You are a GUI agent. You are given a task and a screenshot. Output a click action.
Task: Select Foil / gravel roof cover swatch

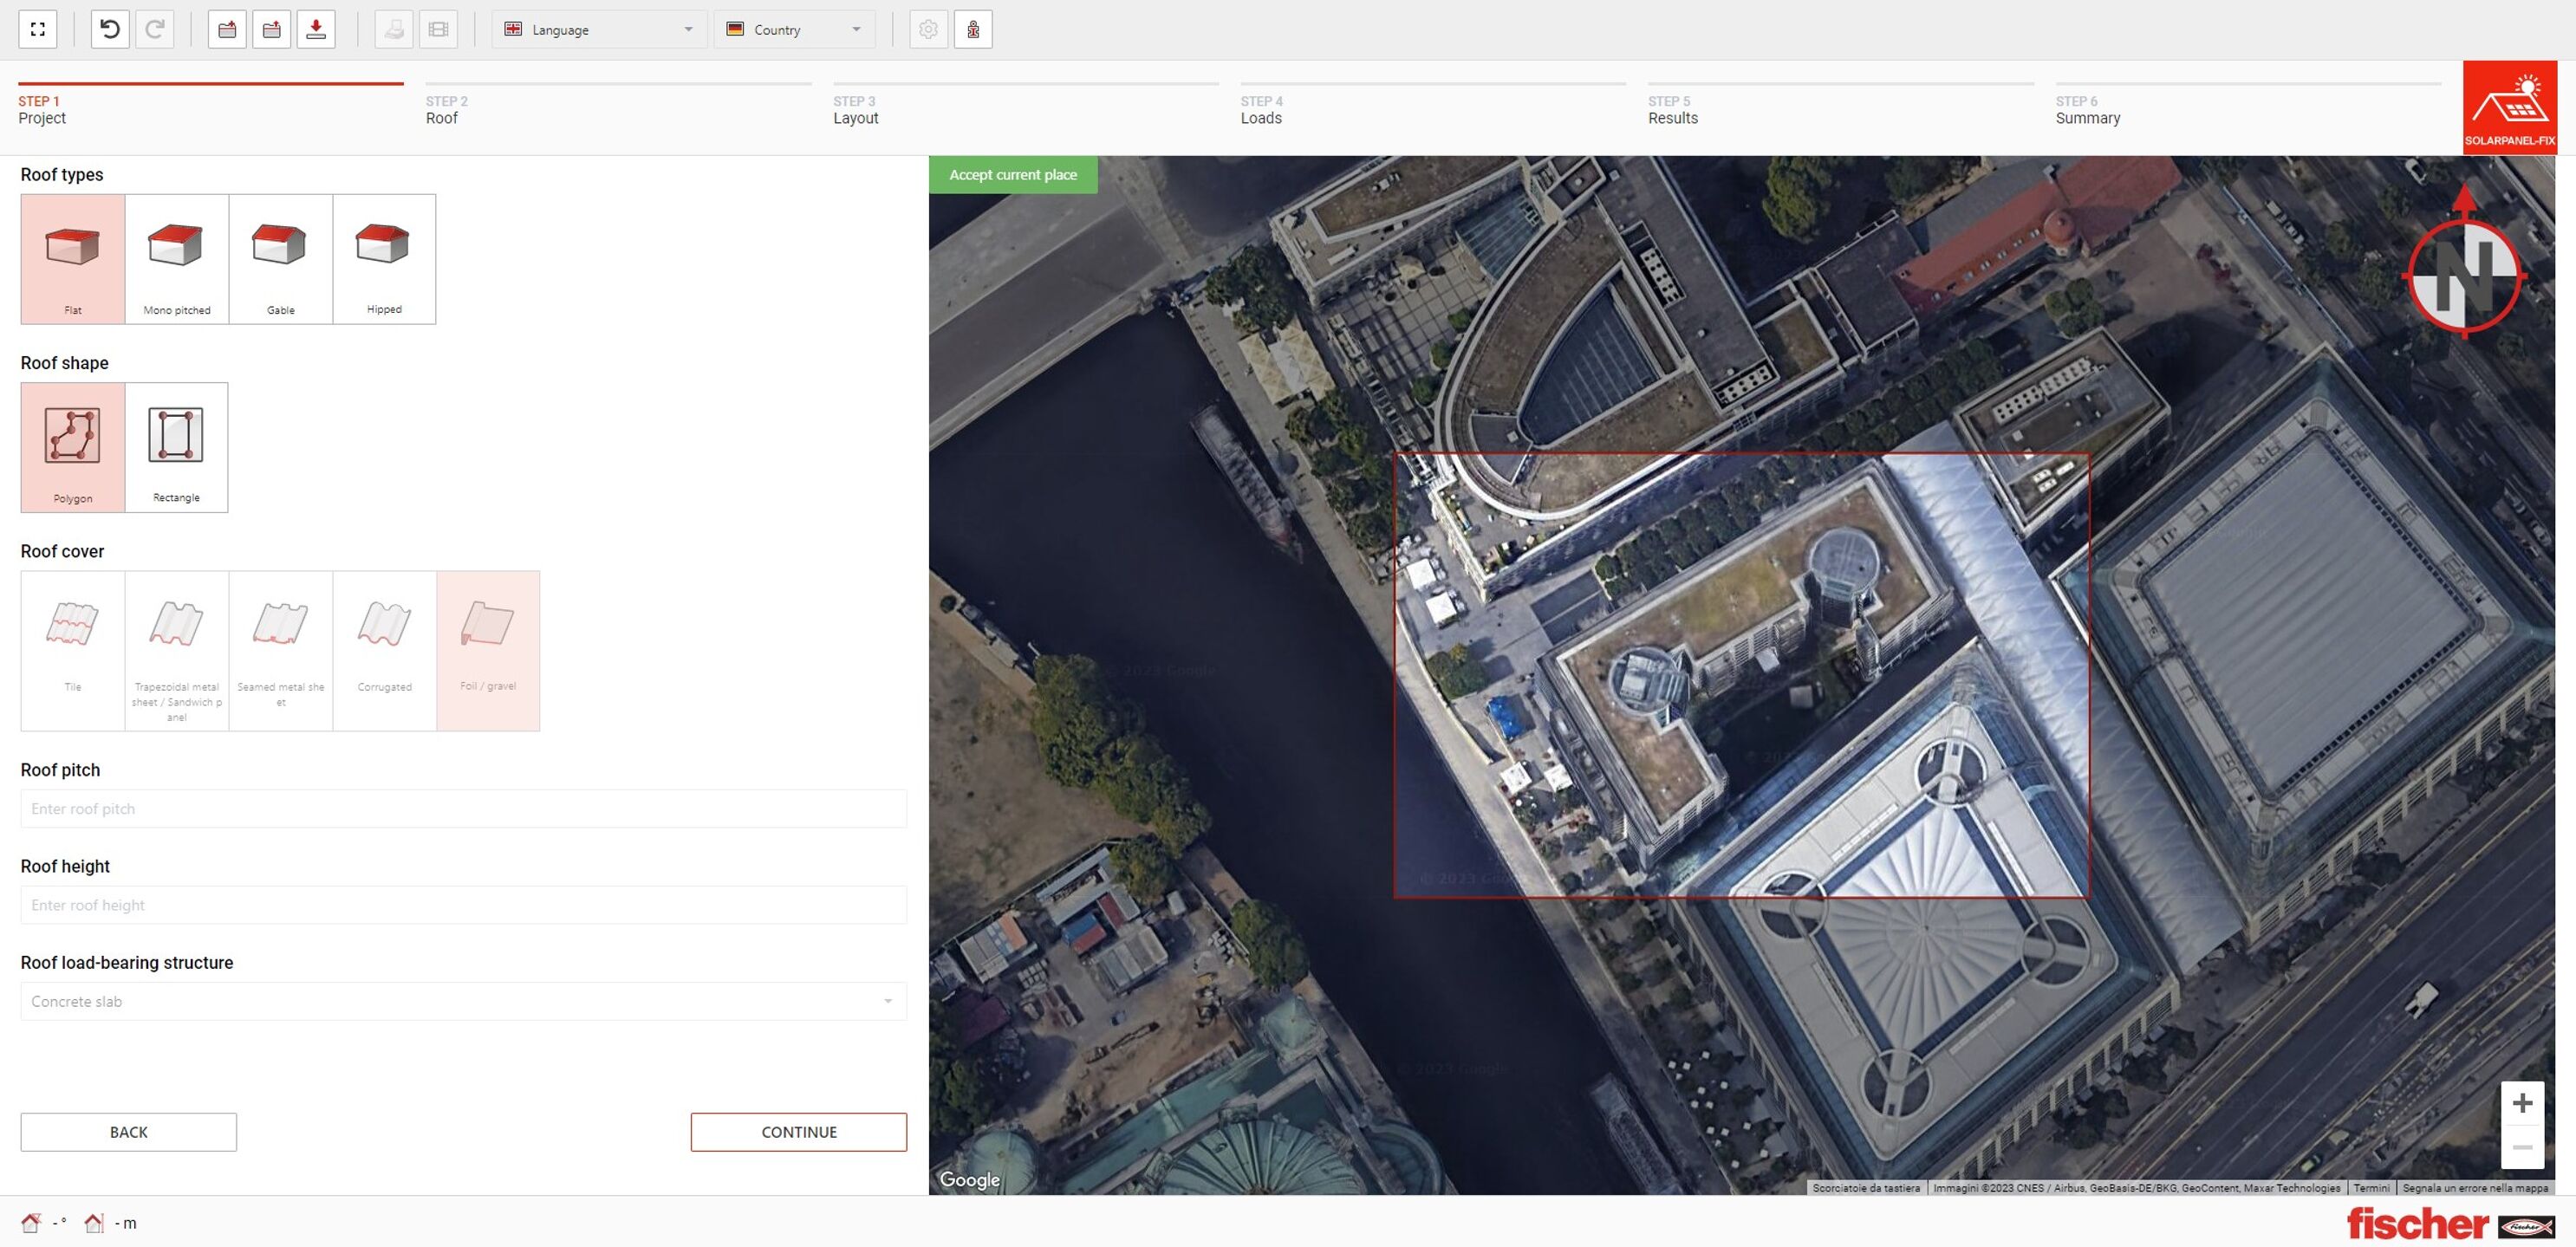pos(488,650)
